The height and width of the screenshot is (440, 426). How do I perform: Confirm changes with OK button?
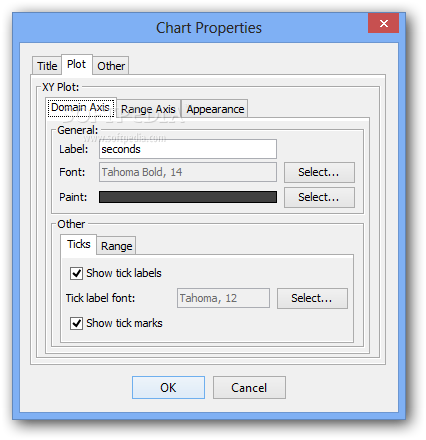point(168,388)
